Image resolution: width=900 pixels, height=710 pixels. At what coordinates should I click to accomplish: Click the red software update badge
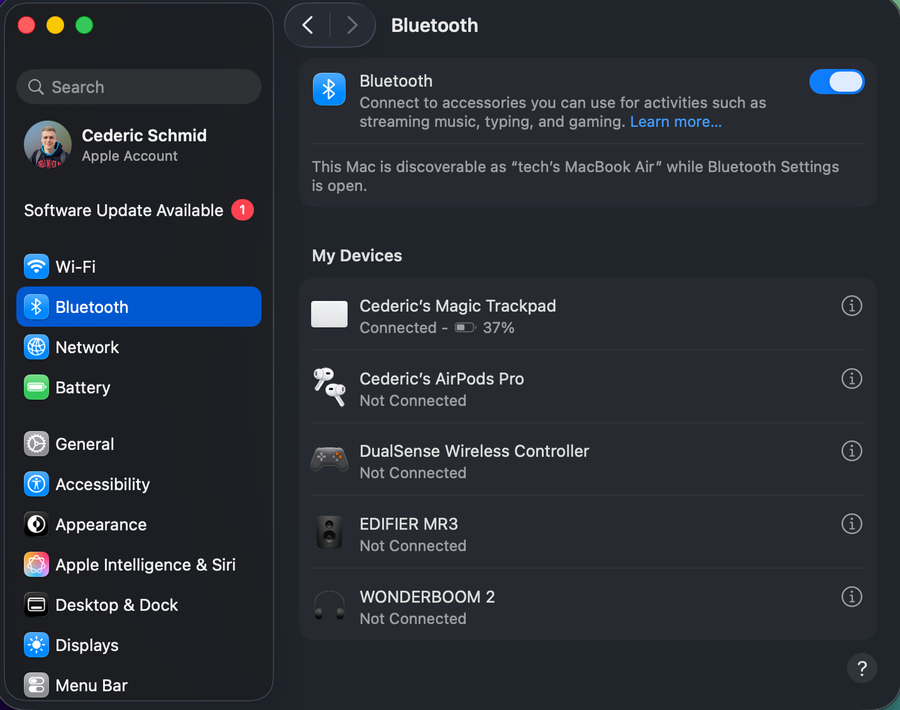(242, 210)
